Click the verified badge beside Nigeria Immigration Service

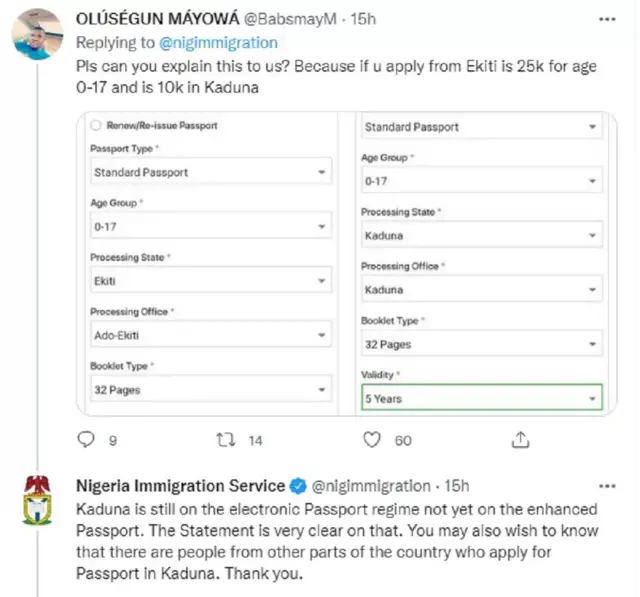[x=298, y=486]
